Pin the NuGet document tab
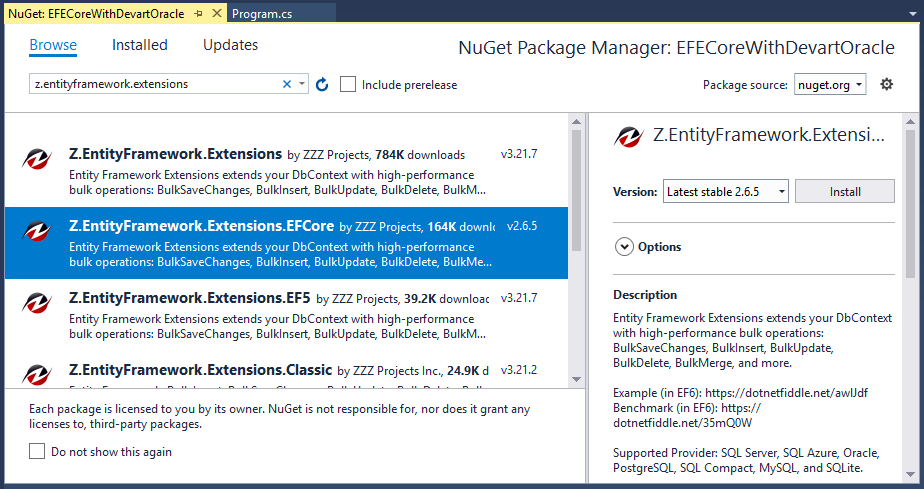Viewport: 924px width, 489px height. tap(198, 14)
